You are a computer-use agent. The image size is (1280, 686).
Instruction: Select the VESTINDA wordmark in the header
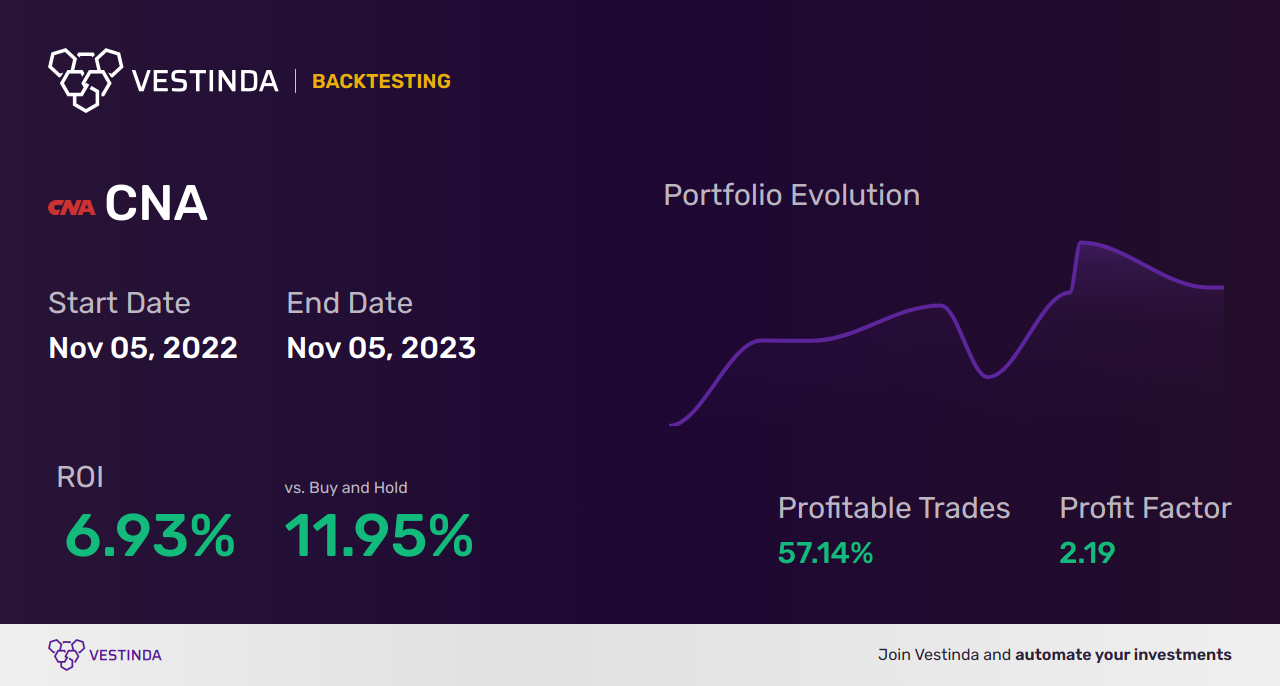(x=205, y=81)
